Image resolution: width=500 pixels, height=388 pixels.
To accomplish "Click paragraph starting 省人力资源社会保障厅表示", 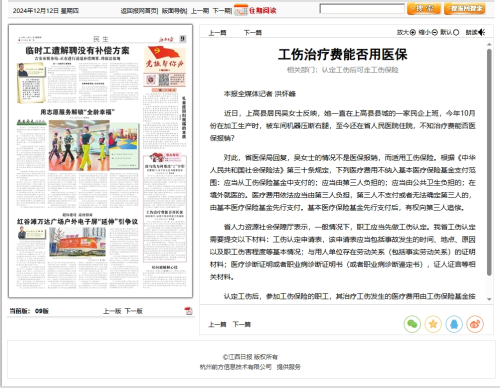I will (x=343, y=252).
